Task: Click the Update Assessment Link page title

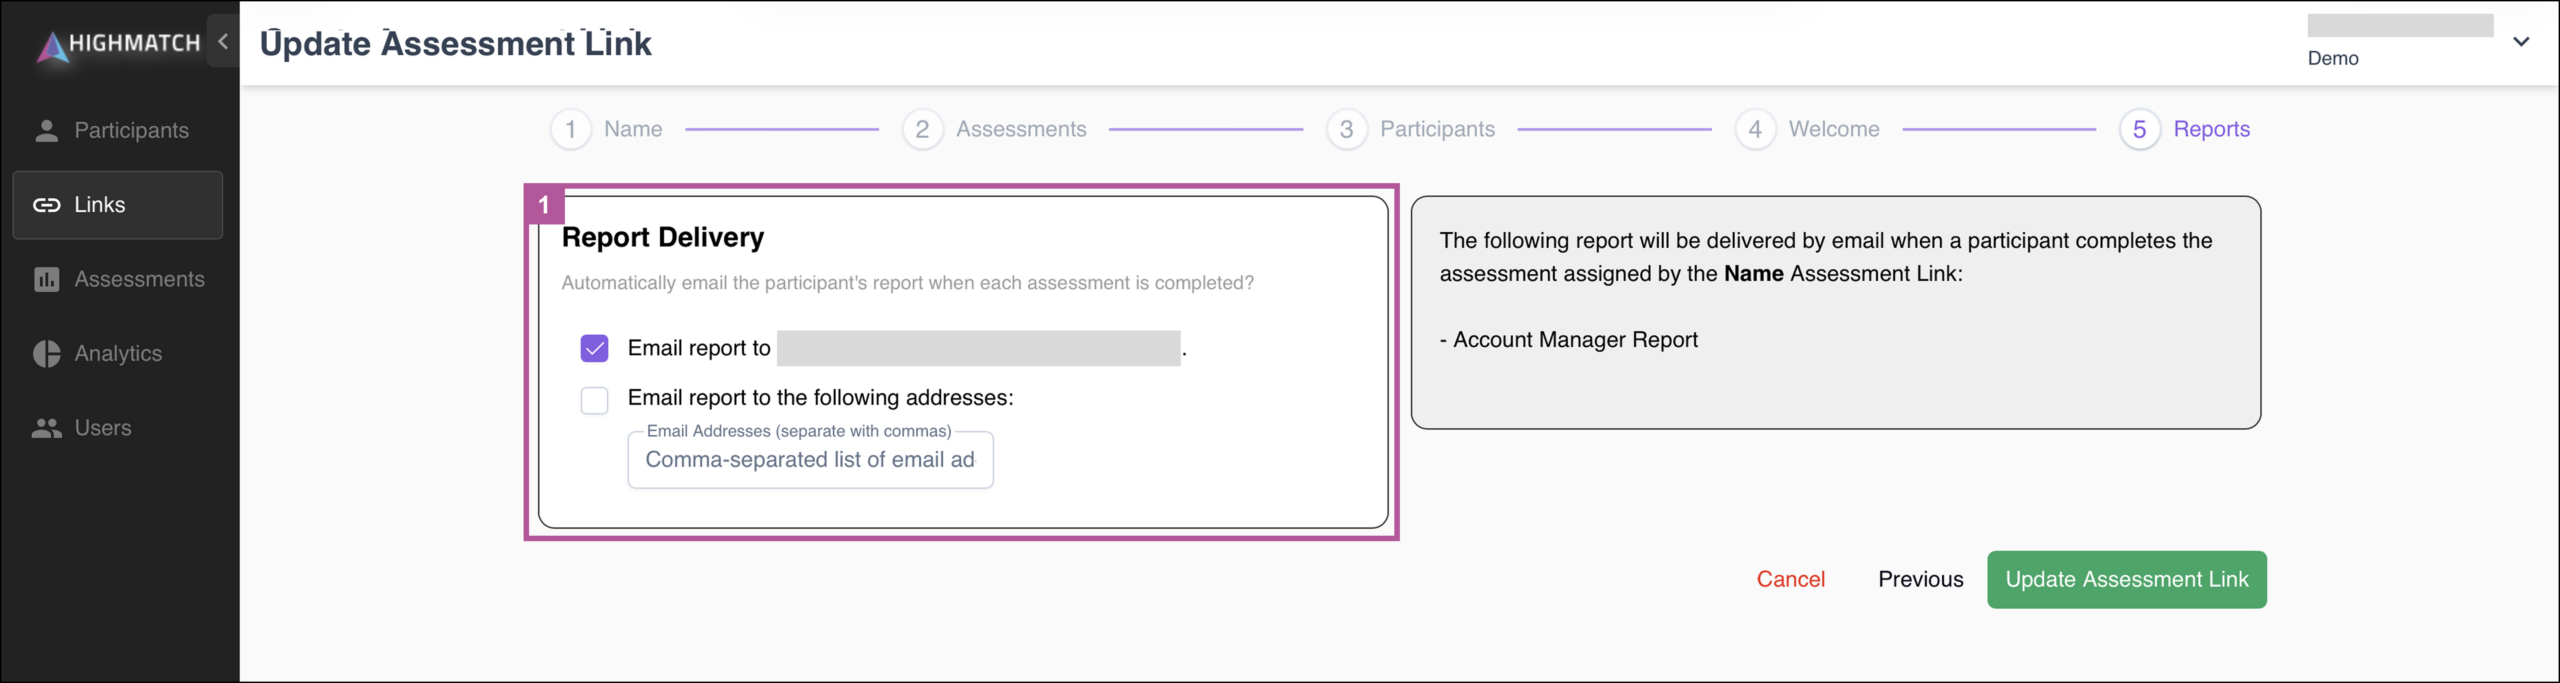Action: pos(455,44)
